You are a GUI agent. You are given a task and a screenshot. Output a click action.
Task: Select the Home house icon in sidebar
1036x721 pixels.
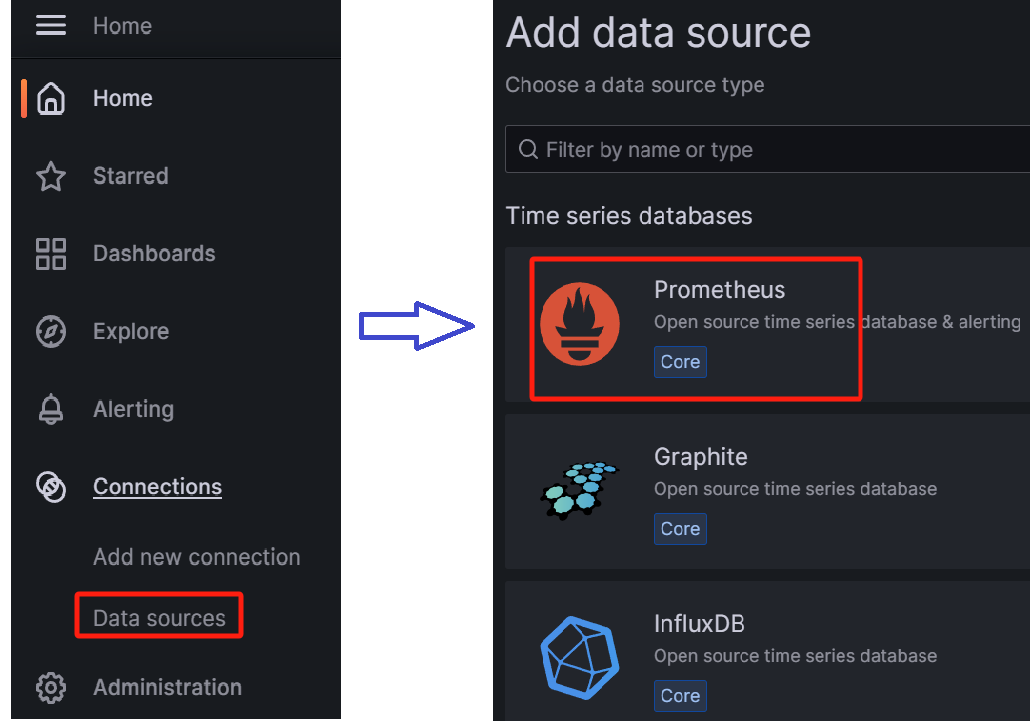coord(51,97)
